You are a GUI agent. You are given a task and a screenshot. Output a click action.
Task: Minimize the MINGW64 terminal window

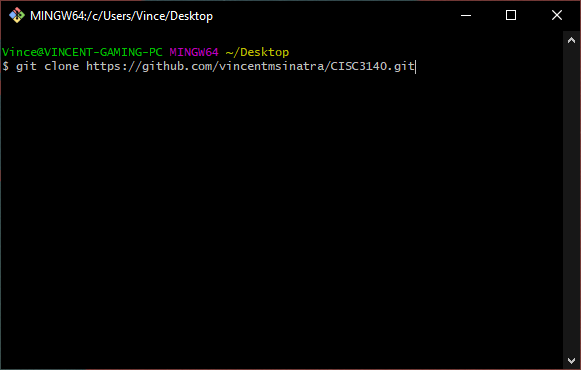[x=466, y=16]
